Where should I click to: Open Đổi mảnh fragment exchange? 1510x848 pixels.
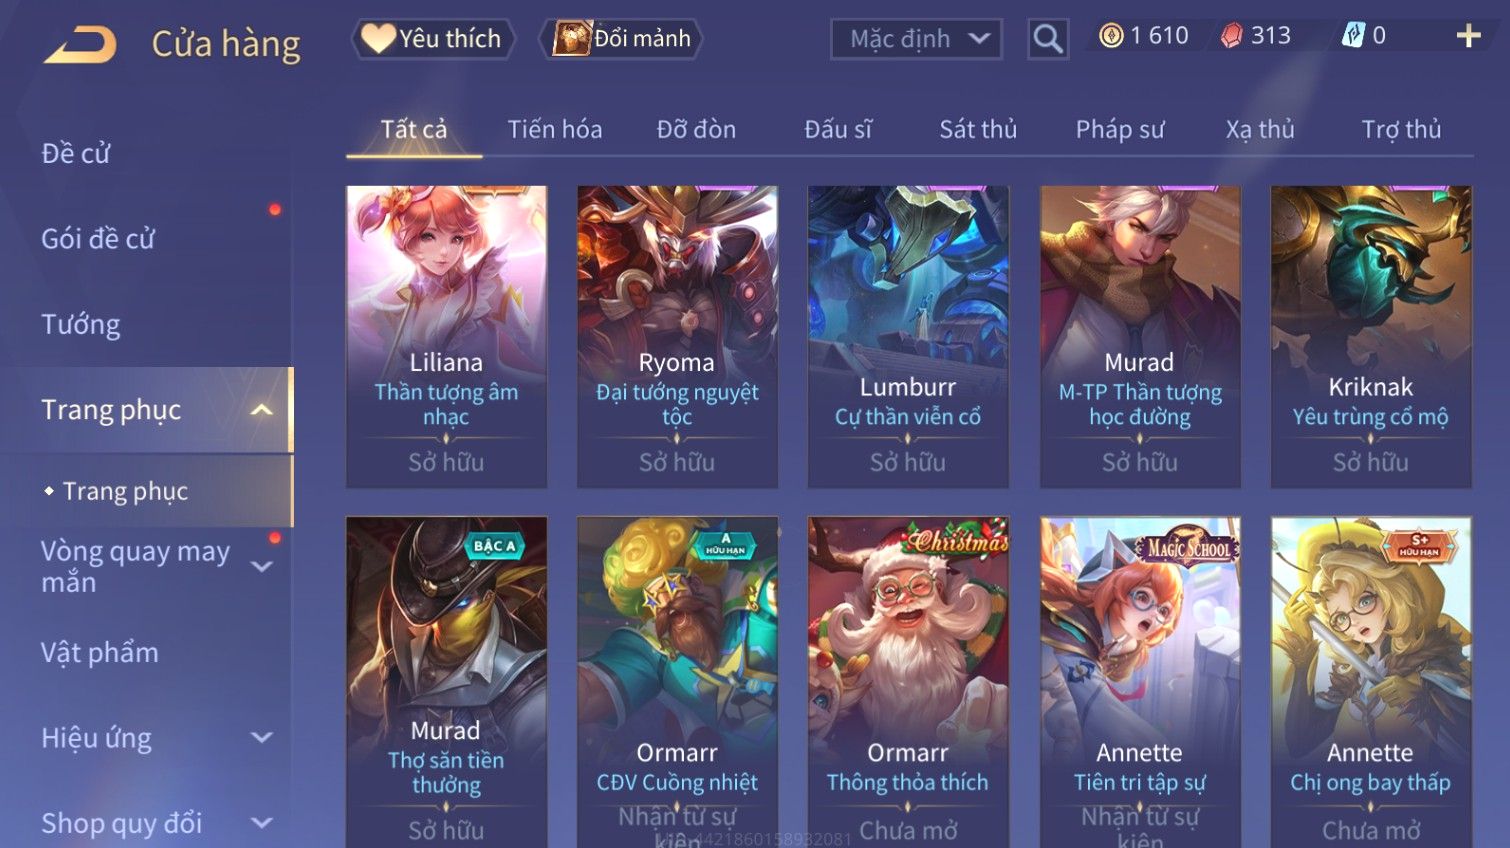622,39
